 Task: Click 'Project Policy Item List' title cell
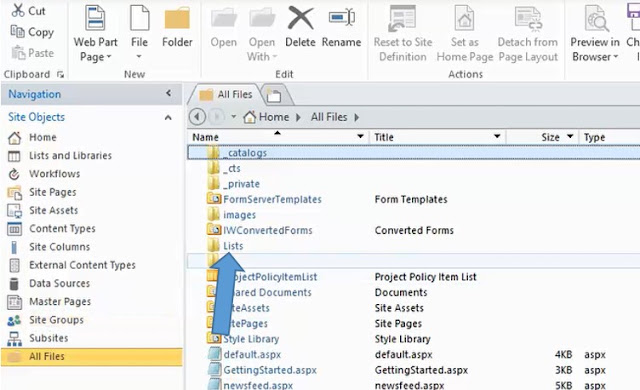(425, 277)
